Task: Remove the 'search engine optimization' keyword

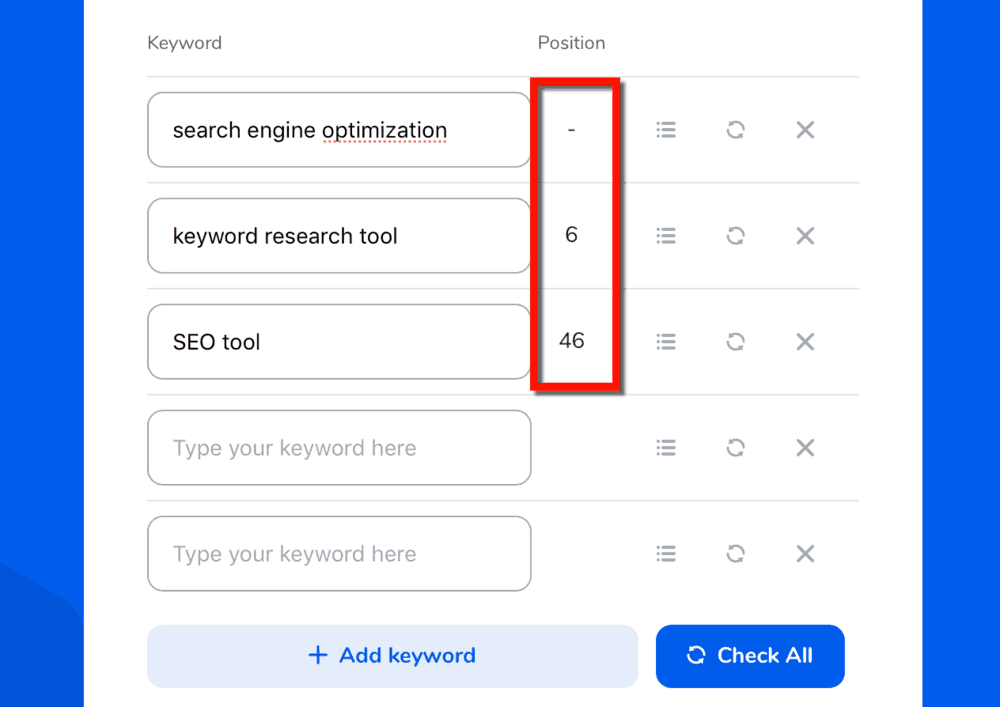Action: tap(804, 129)
